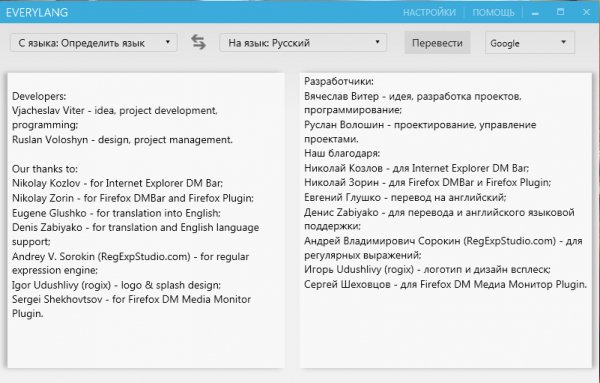The width and height of the screenshot is (600, 383).
Task: Expand the Google translation service dropdown
Action: coord(530,43)
